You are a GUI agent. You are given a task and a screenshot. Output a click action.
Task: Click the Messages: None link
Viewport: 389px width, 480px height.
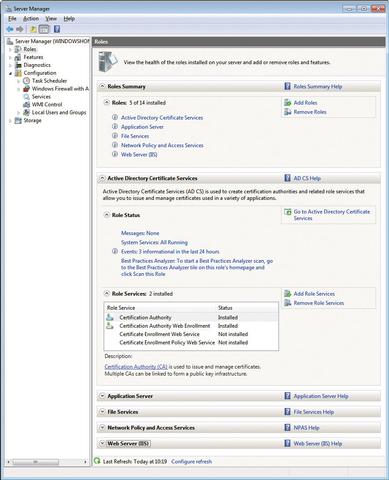(x=140, y=233)
